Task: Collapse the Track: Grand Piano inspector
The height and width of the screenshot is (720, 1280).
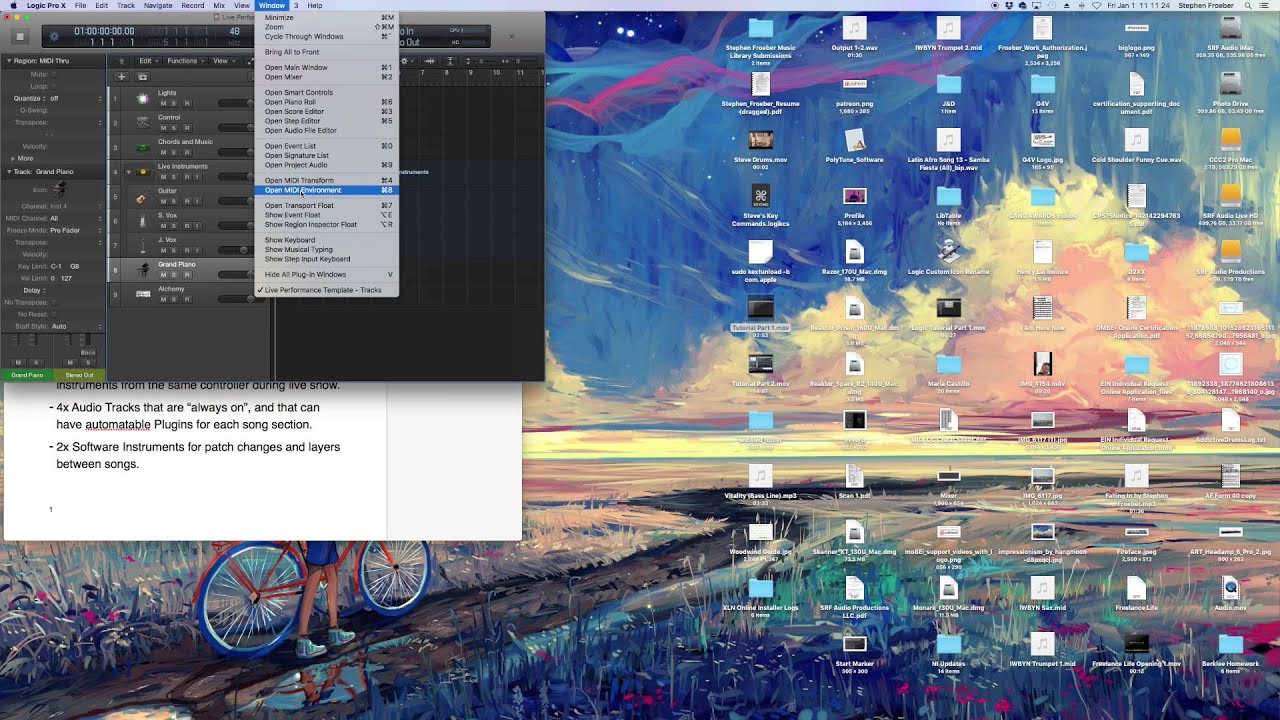Action: (x=9, y=172)
